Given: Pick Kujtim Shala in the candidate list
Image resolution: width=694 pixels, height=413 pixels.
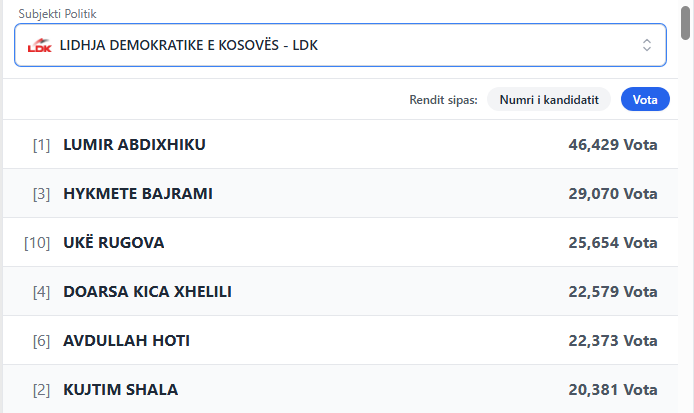Looking at the screenshot, I should tap(120, 389).
